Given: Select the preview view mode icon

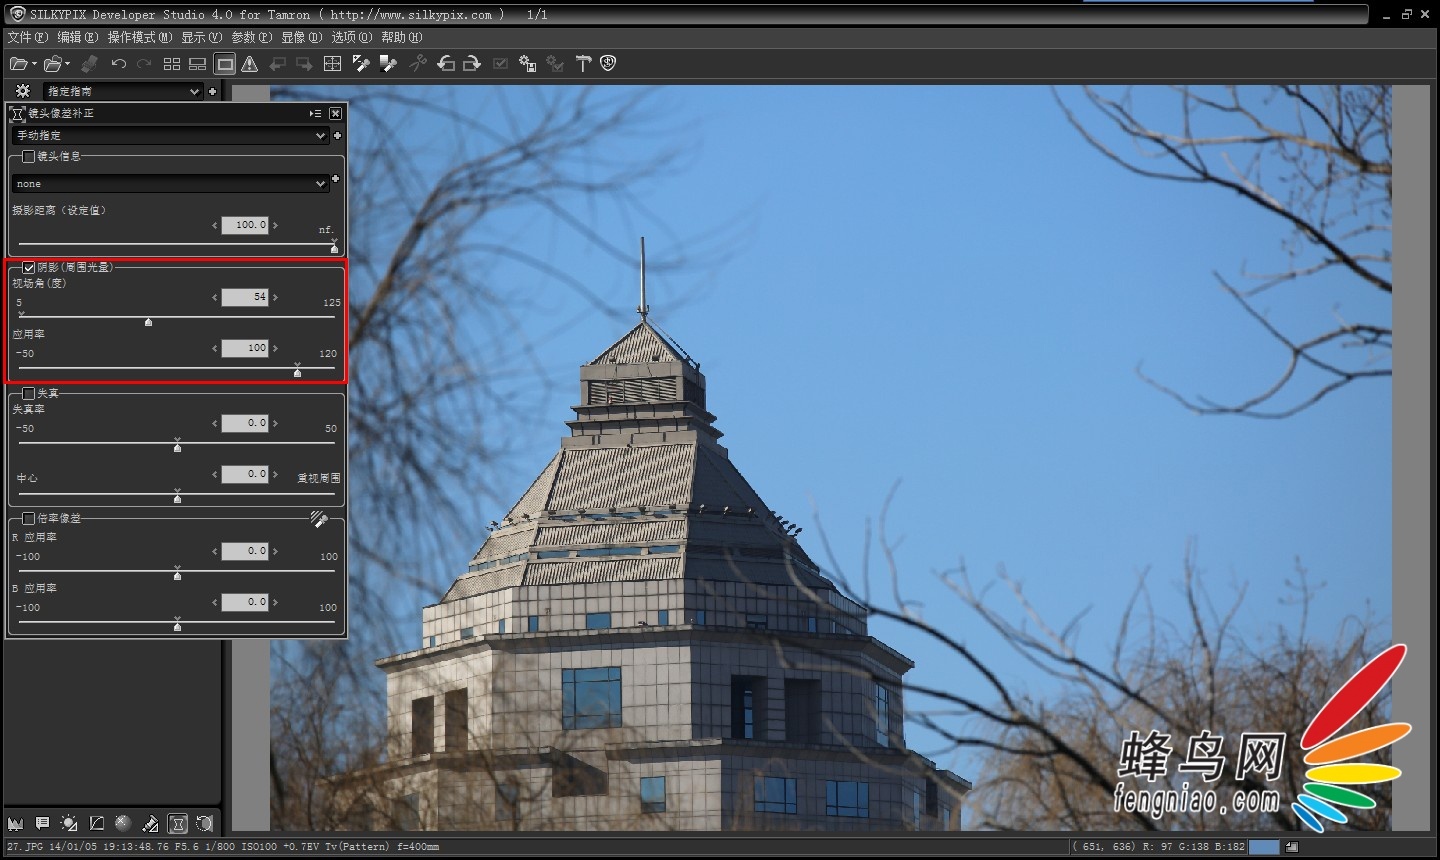Looking at the screenshot, I should click(x=225, y=64).
